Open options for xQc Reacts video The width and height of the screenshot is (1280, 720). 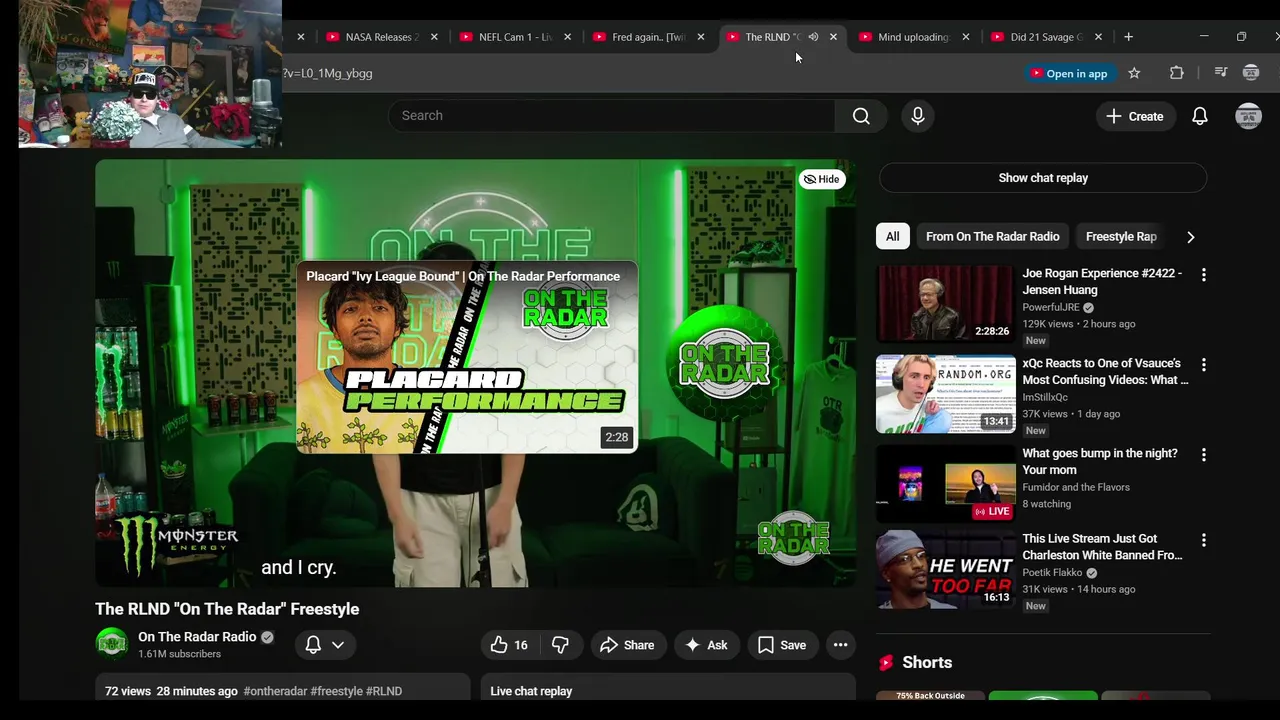coord(1203,365)
